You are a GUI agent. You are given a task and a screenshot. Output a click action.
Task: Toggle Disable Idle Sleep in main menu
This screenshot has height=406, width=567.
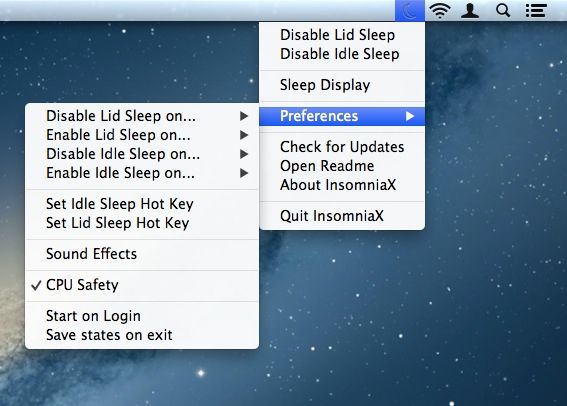click(x=342, y=54)
